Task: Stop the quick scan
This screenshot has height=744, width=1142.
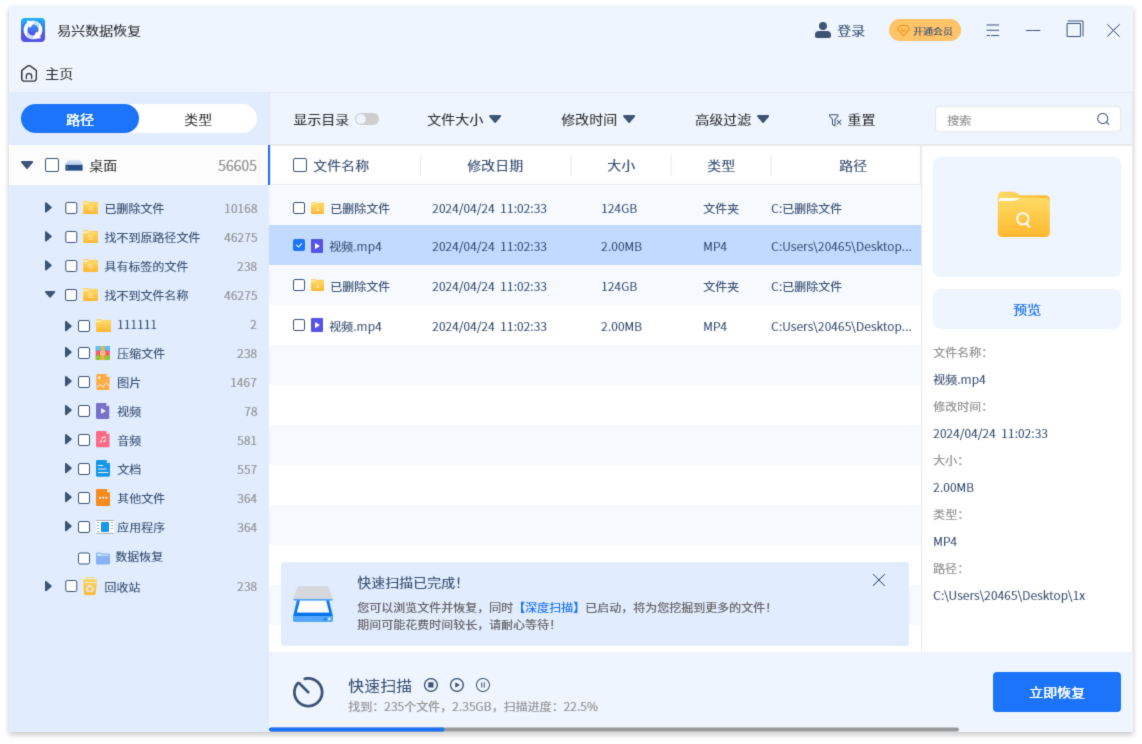Action: [432, 684]
